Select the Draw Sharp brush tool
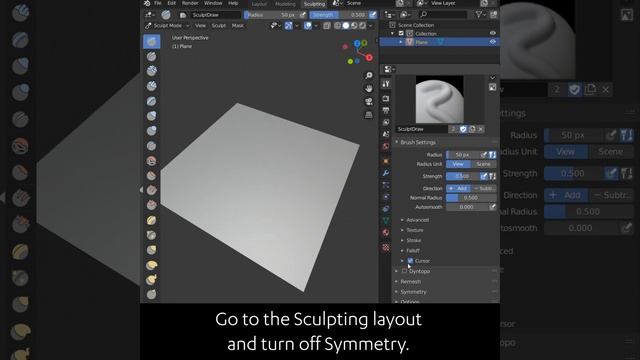This screenshot has height=360, width=640. (x=151, y=56)
